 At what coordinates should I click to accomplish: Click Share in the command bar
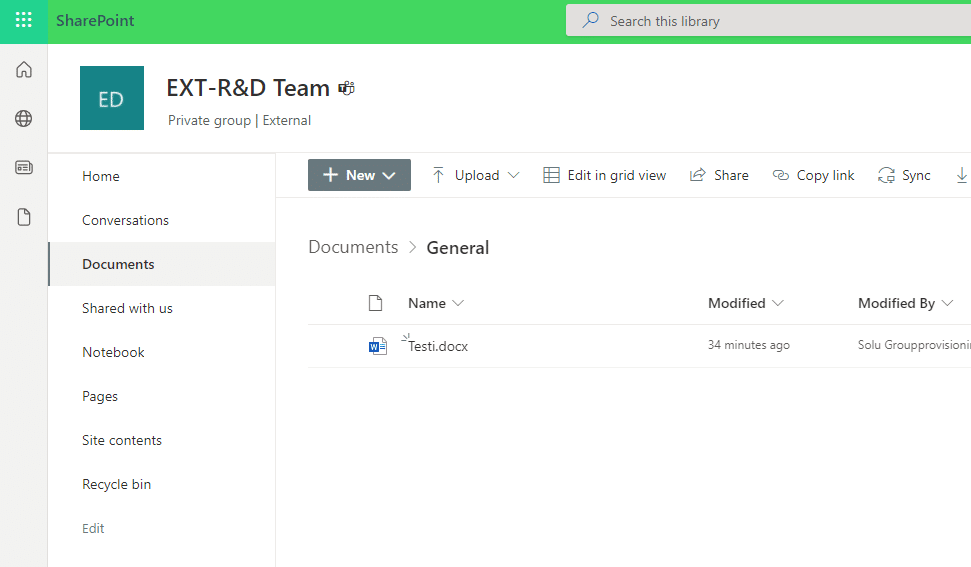click(x=719, y=175)
